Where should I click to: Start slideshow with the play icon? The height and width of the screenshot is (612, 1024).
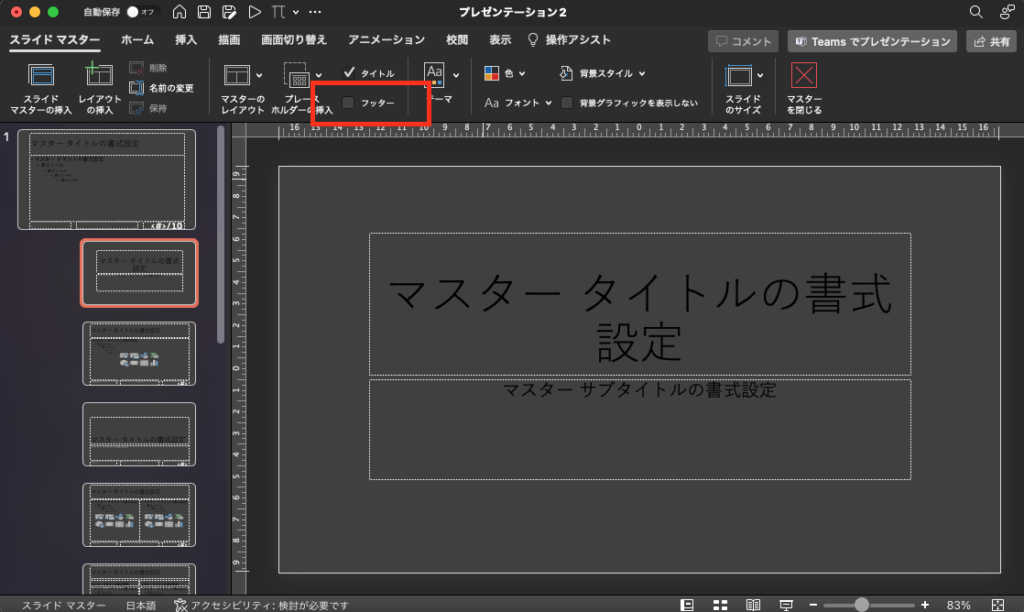255,12
